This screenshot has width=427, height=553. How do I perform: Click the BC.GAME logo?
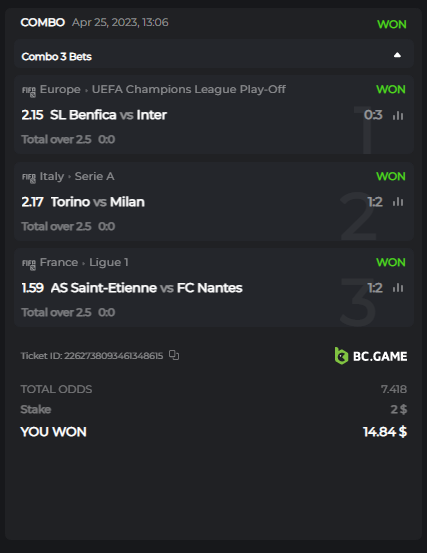(371, 356)
